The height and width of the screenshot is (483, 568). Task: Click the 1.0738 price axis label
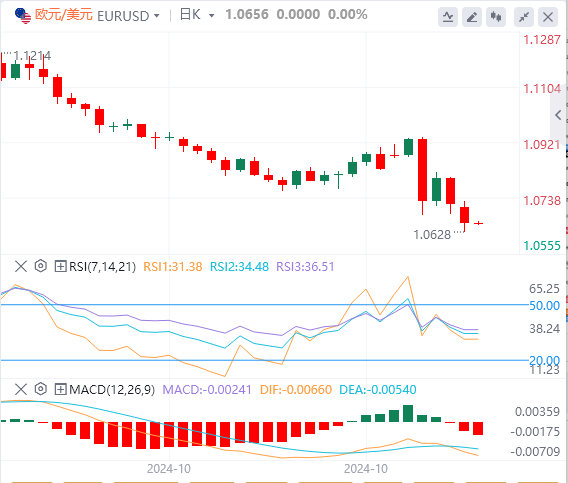(x=542, y=200)
